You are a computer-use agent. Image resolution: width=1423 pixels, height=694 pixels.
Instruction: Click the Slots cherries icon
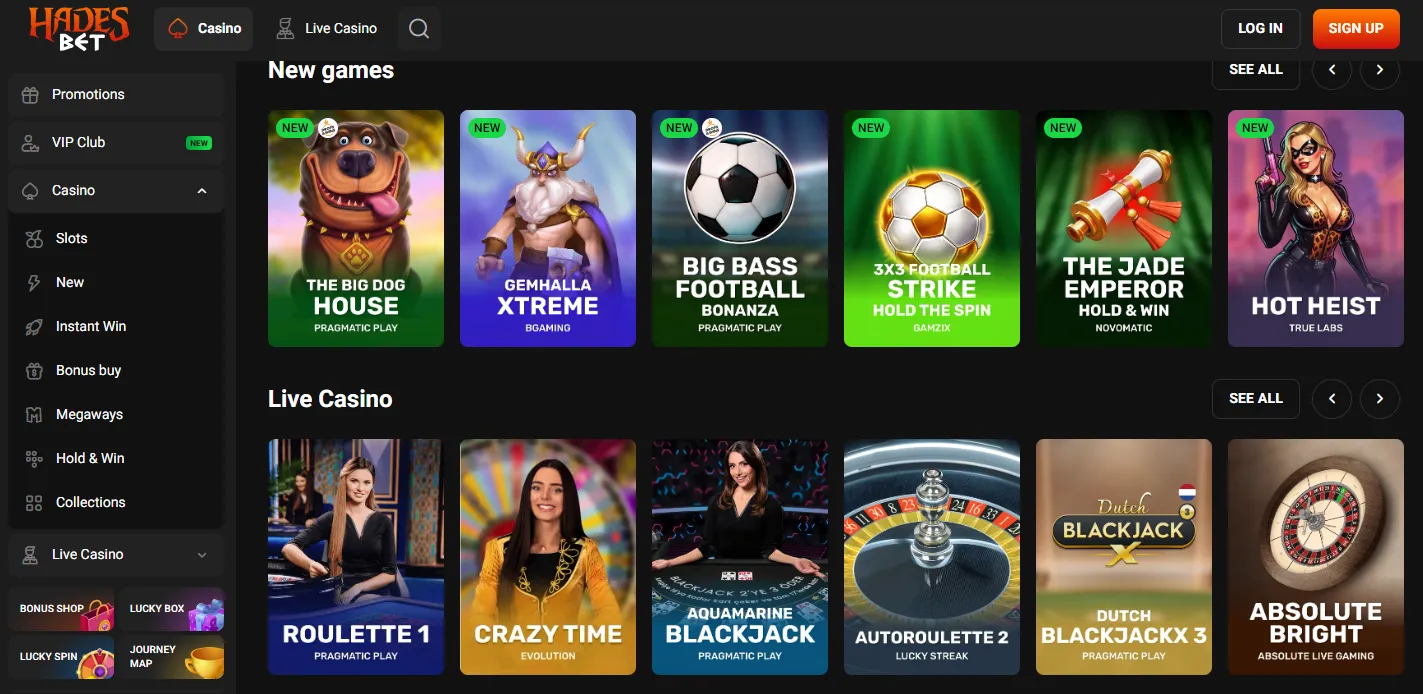coord(34,238)
